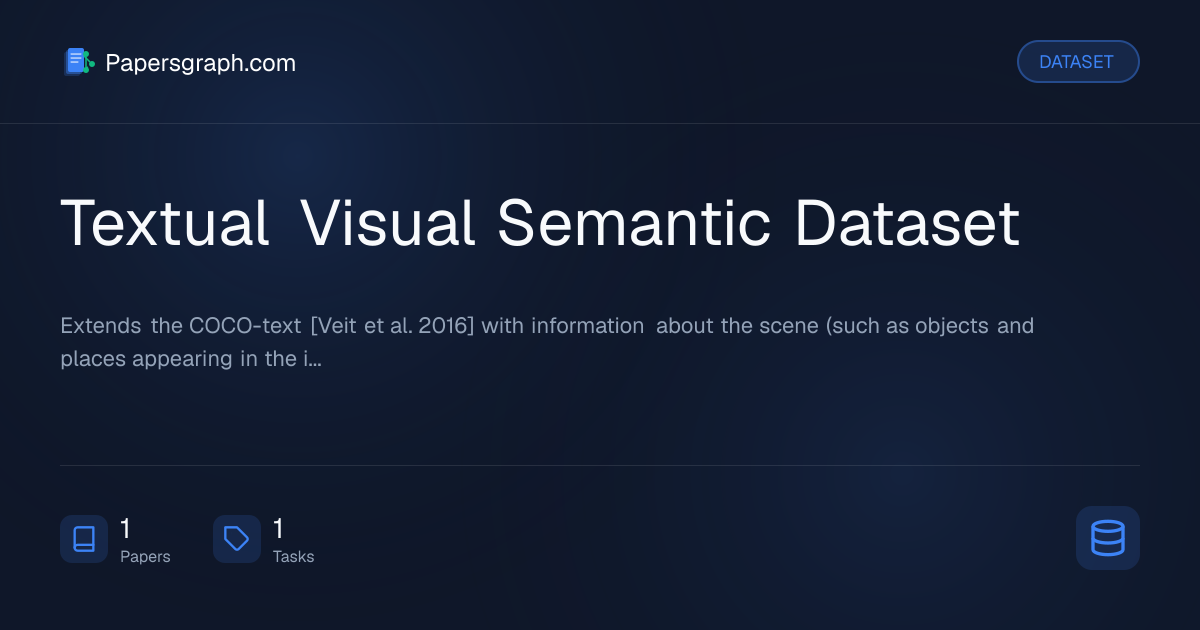Click the Papers count number 1

[x=126, y=529]
